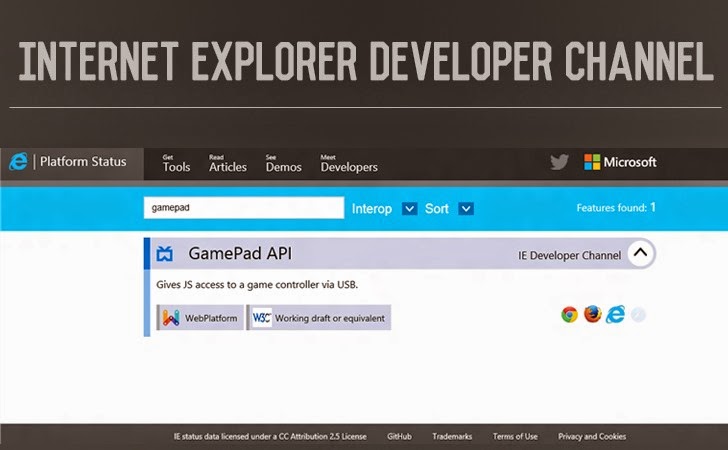Click the Sort label

click(437, 209)
